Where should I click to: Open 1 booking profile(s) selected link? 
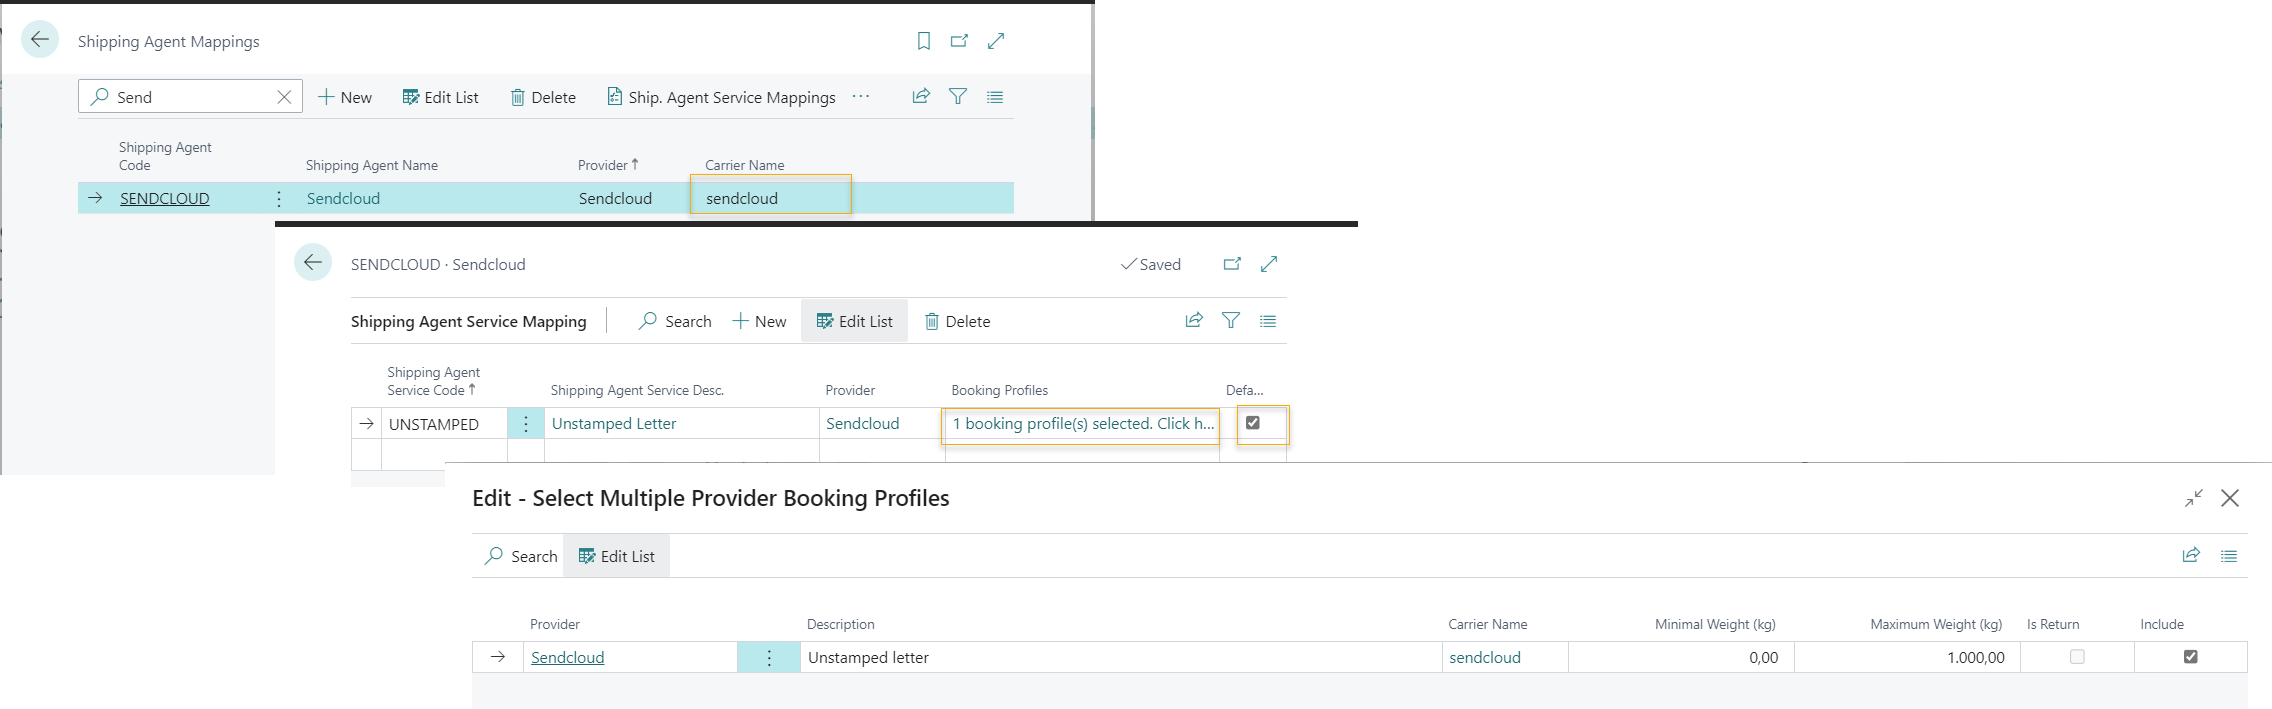1083,424
